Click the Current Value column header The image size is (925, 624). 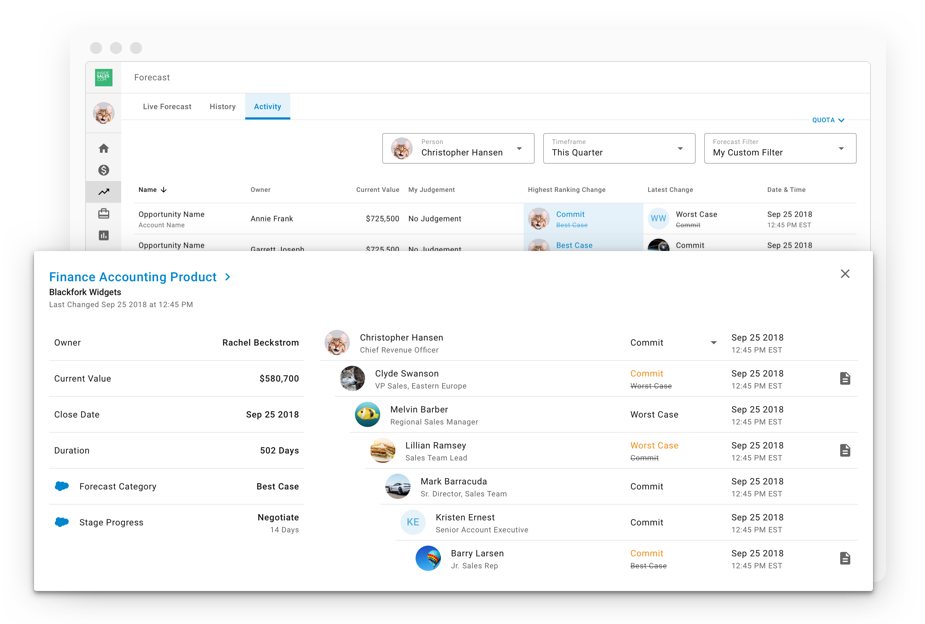pos(378,190)
